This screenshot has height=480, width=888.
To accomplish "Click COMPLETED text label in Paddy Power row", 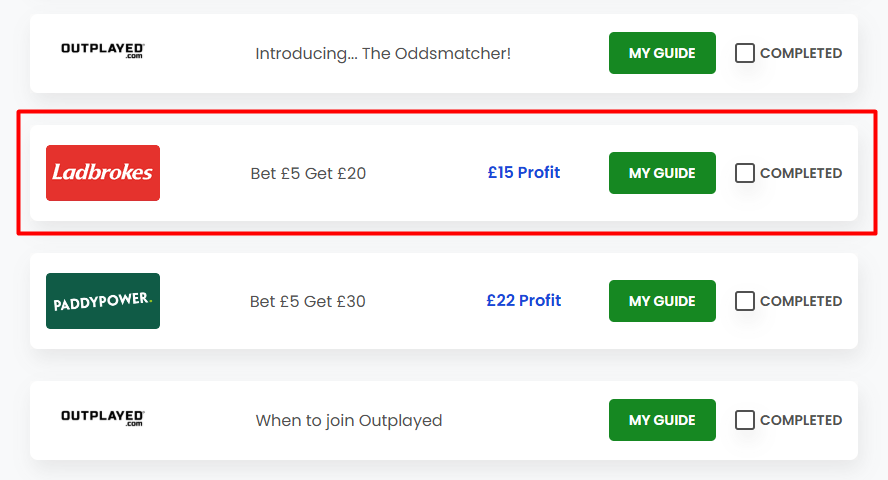I will coord(801,301).
